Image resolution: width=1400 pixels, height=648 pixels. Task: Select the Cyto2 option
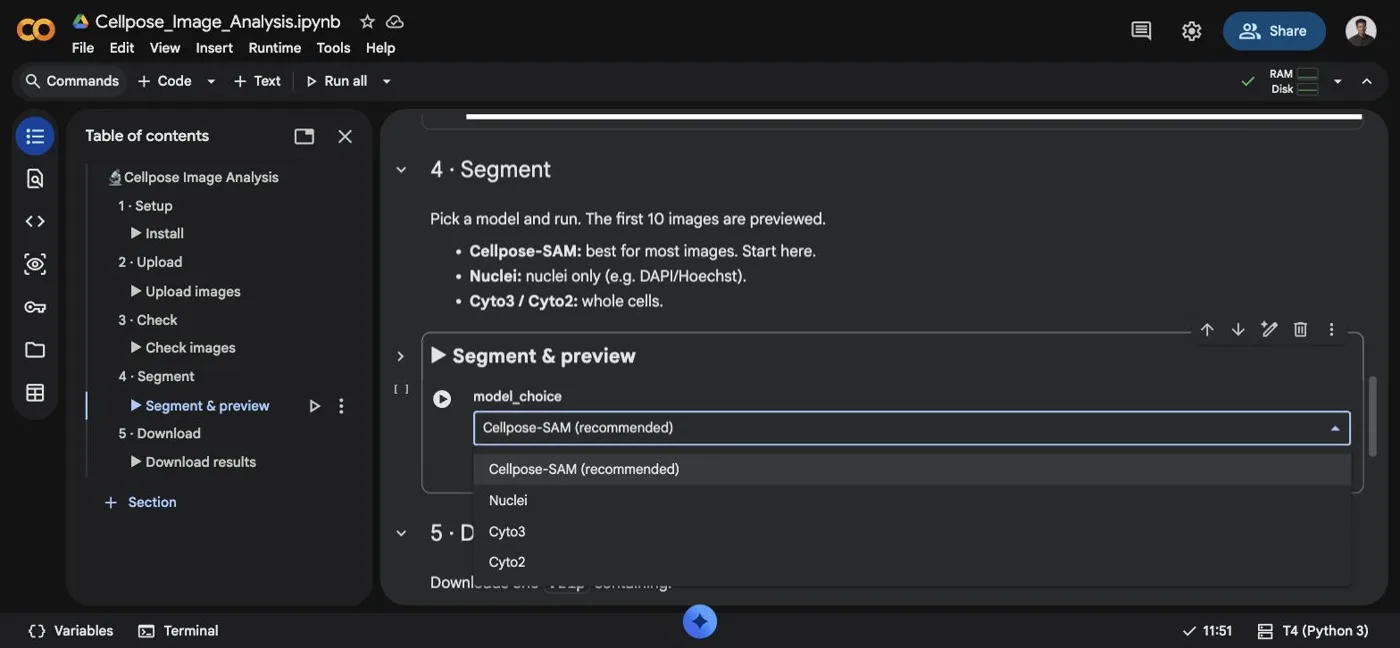tap(911, 562)
